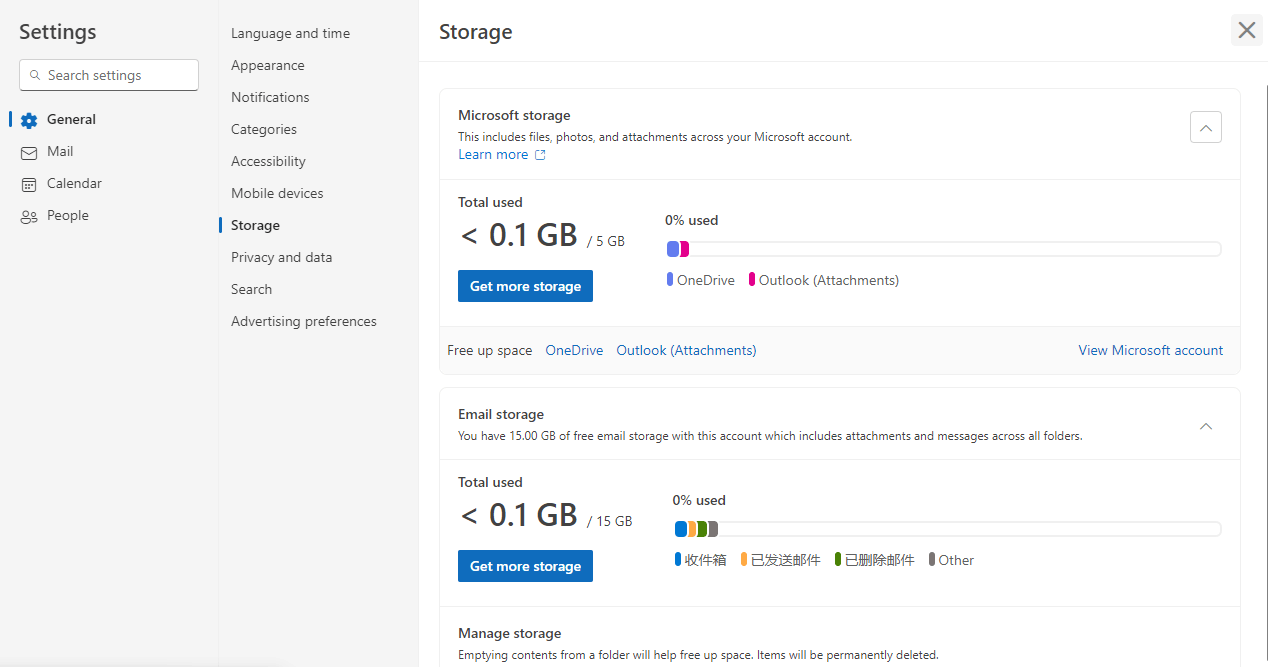This screenshot has width=1268, height=667.
Task: Click the gray Other legend swatch
Action: tap(932, 560)
